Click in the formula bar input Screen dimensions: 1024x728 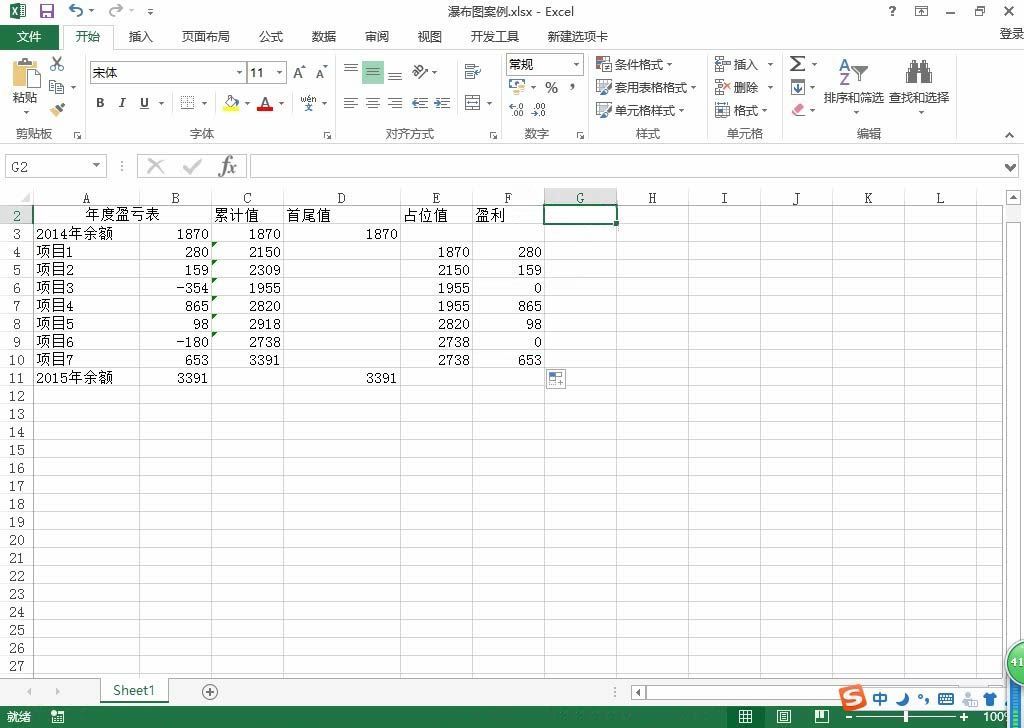pyautogui.click(x=625, y=166)
